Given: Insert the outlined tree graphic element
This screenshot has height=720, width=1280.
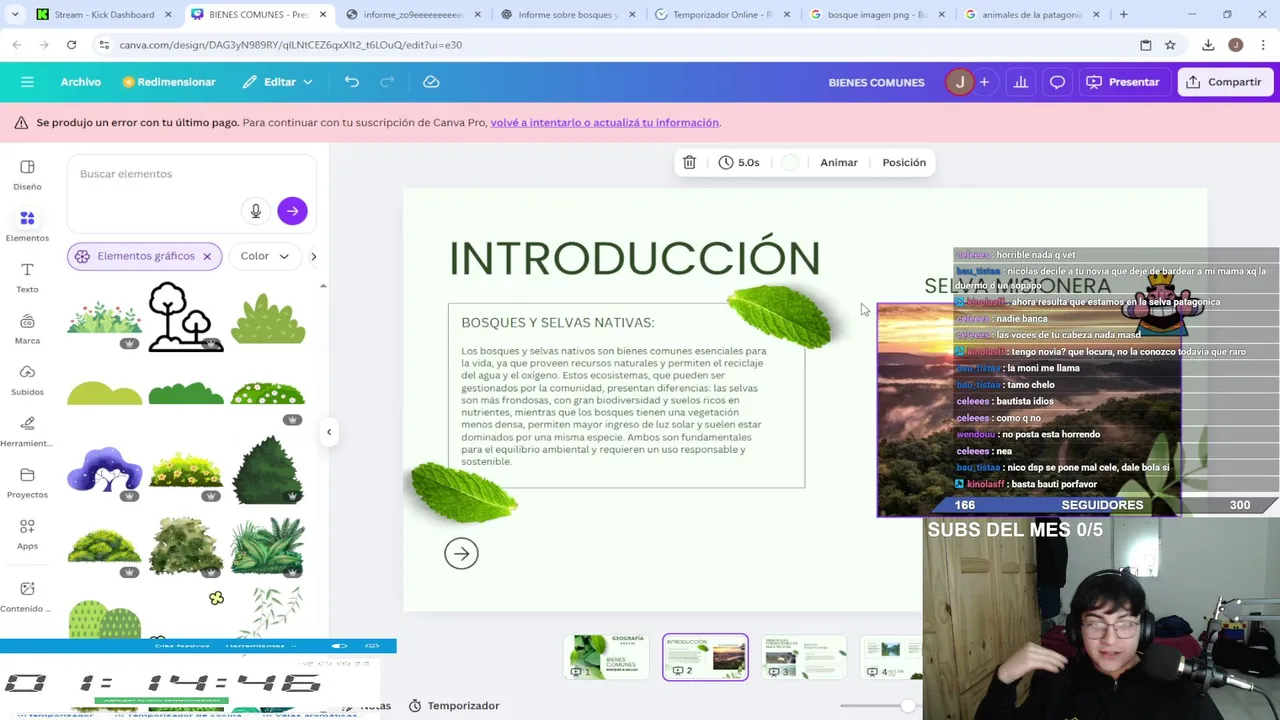Looking at the screenshot, I should tap(186, 317).
